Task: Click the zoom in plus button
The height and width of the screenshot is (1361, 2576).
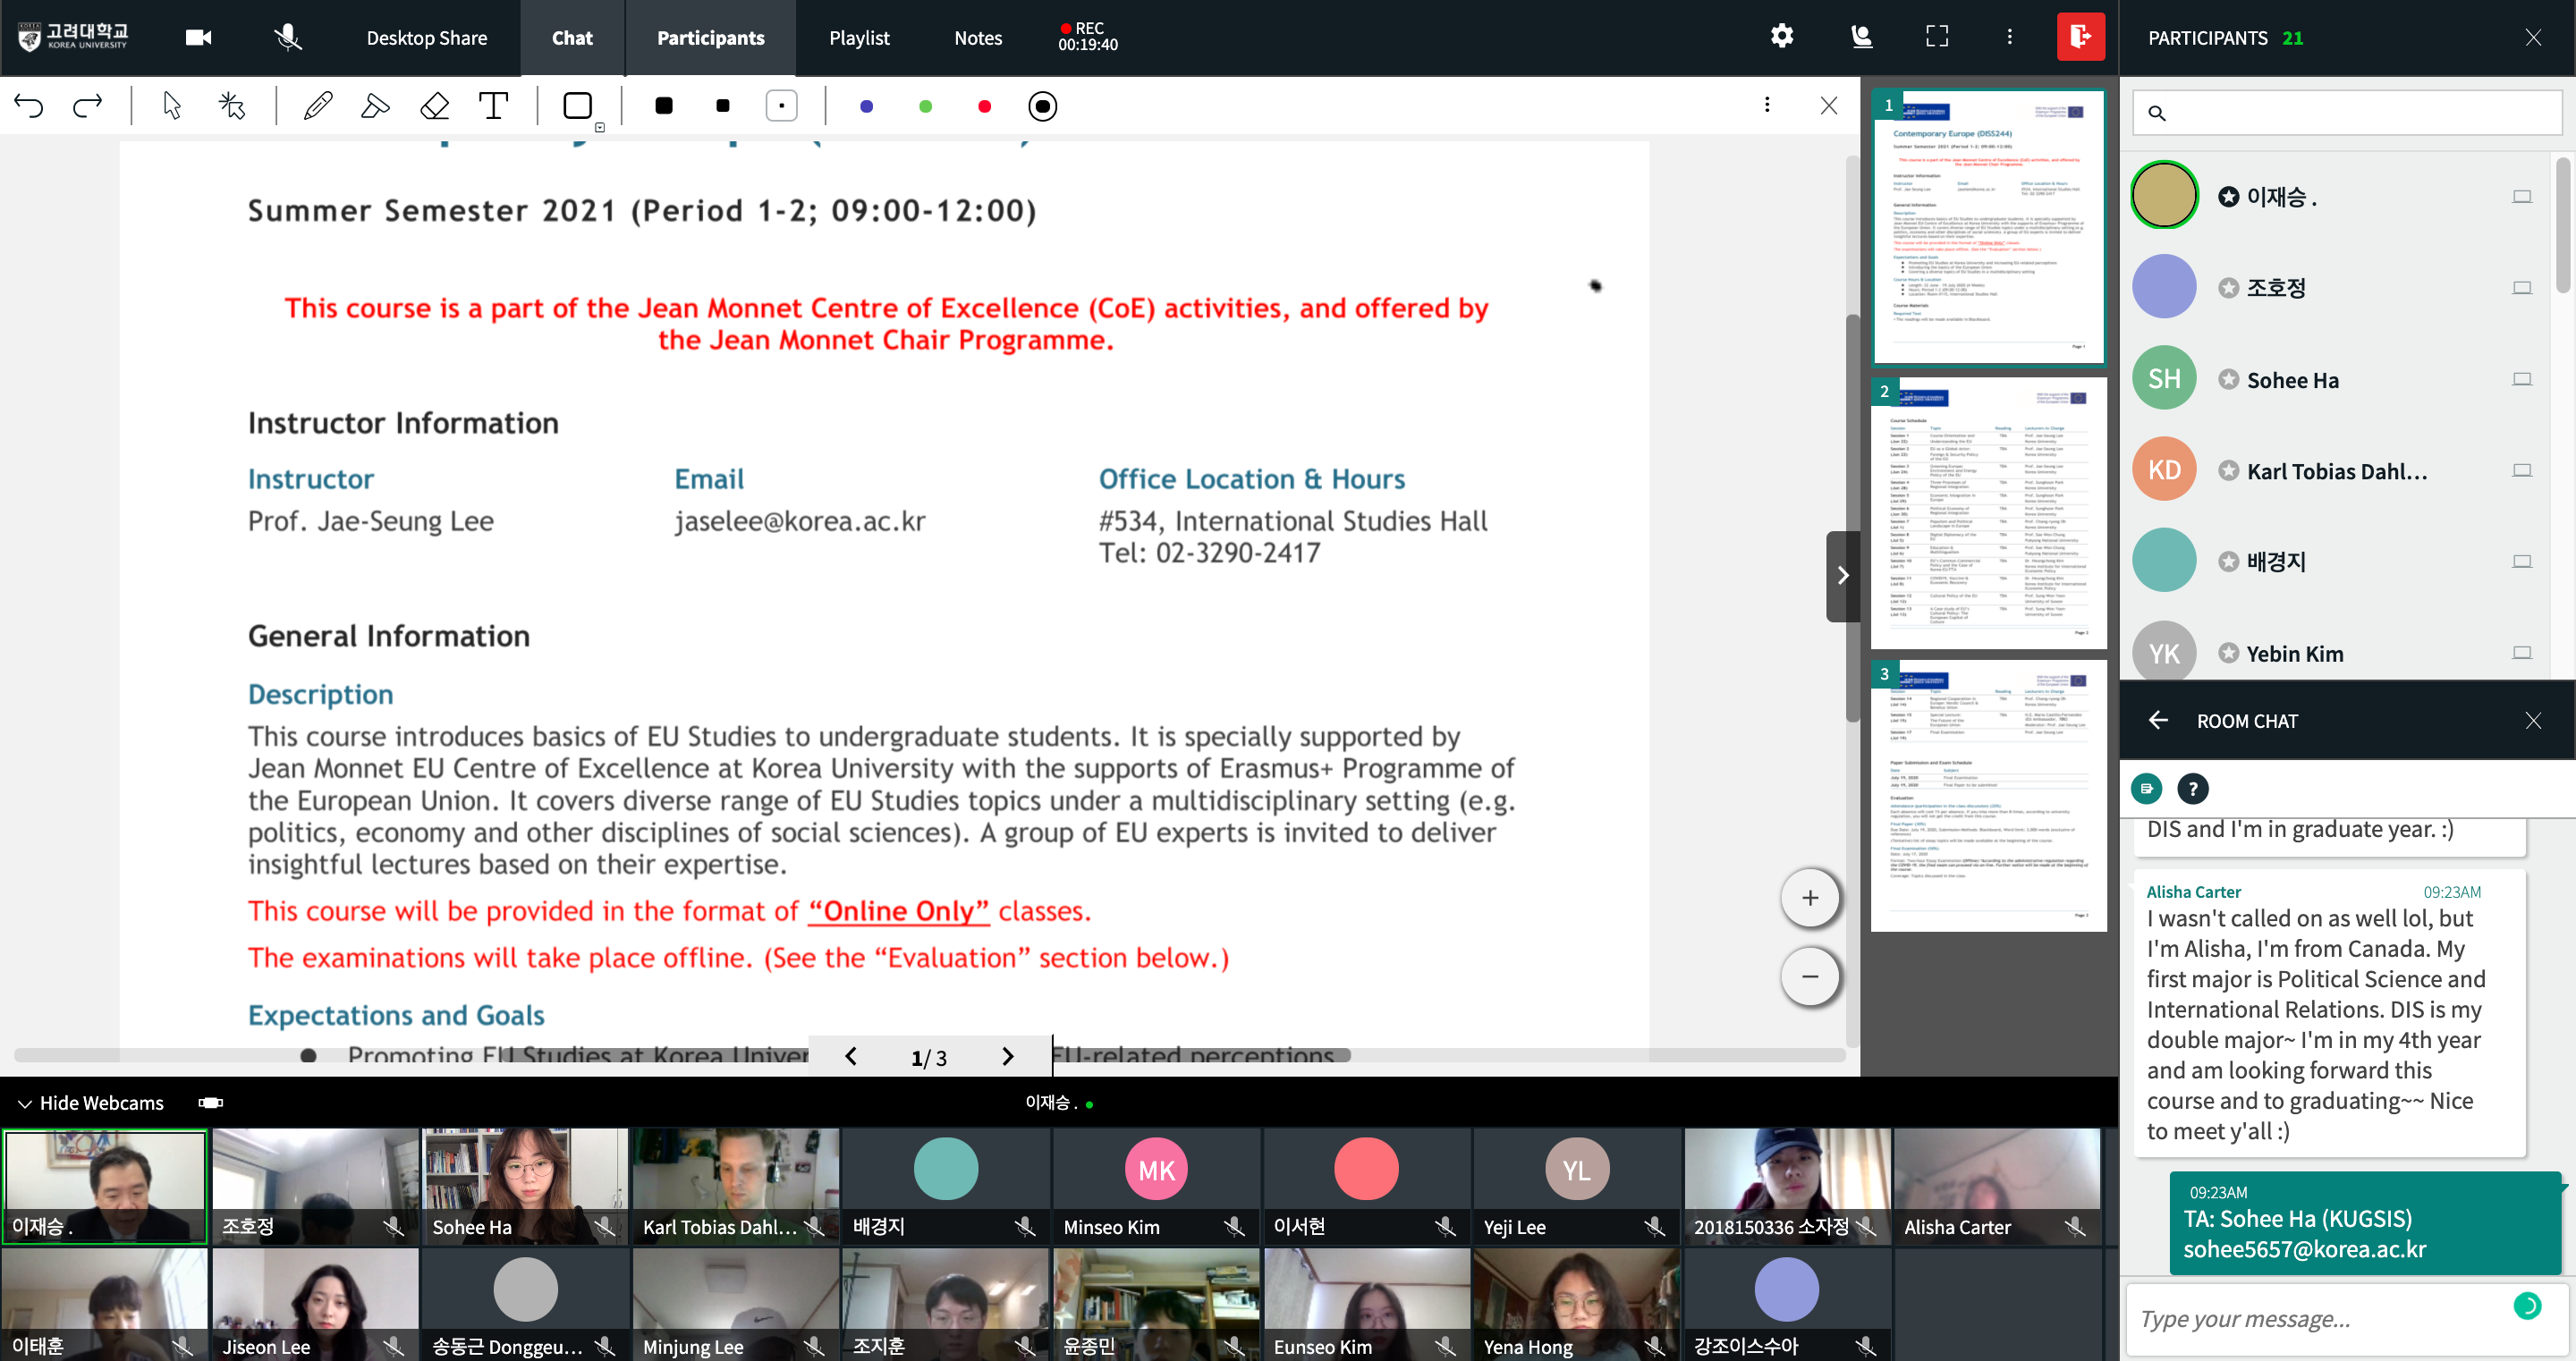Action: (x=1809, y=898)
